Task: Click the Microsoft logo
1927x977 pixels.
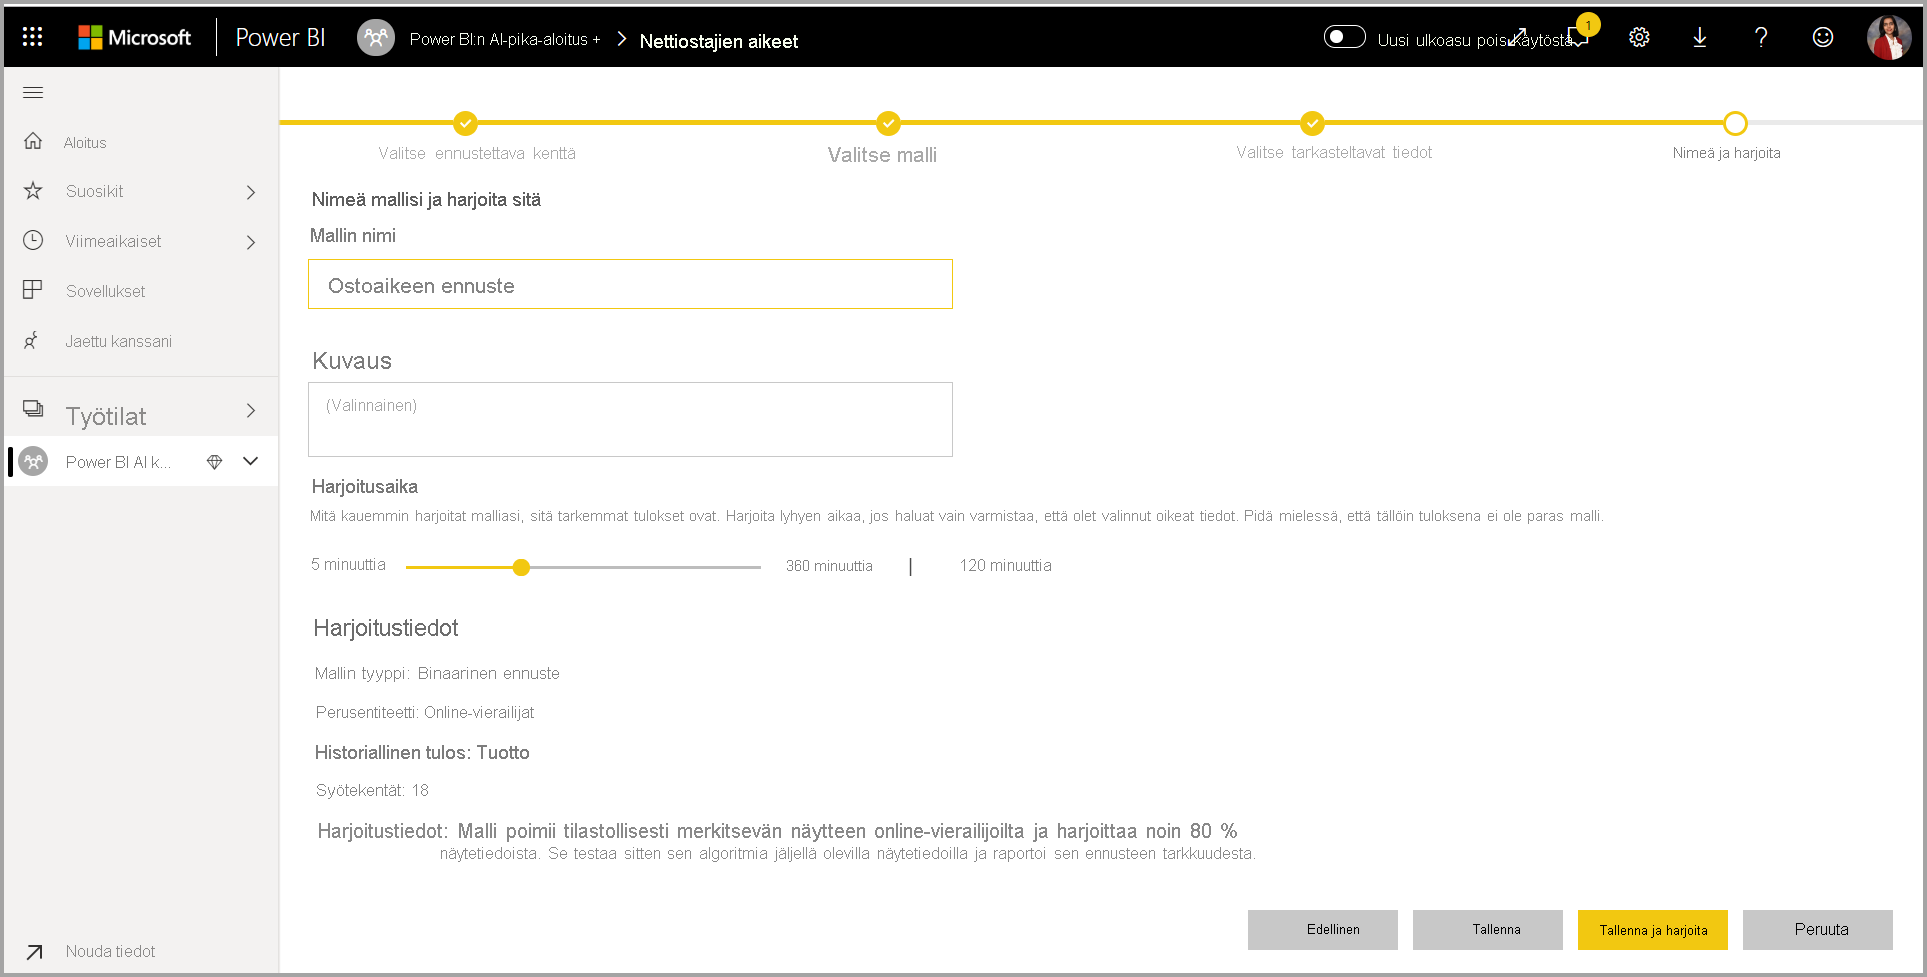Action: tap(134, 38)
